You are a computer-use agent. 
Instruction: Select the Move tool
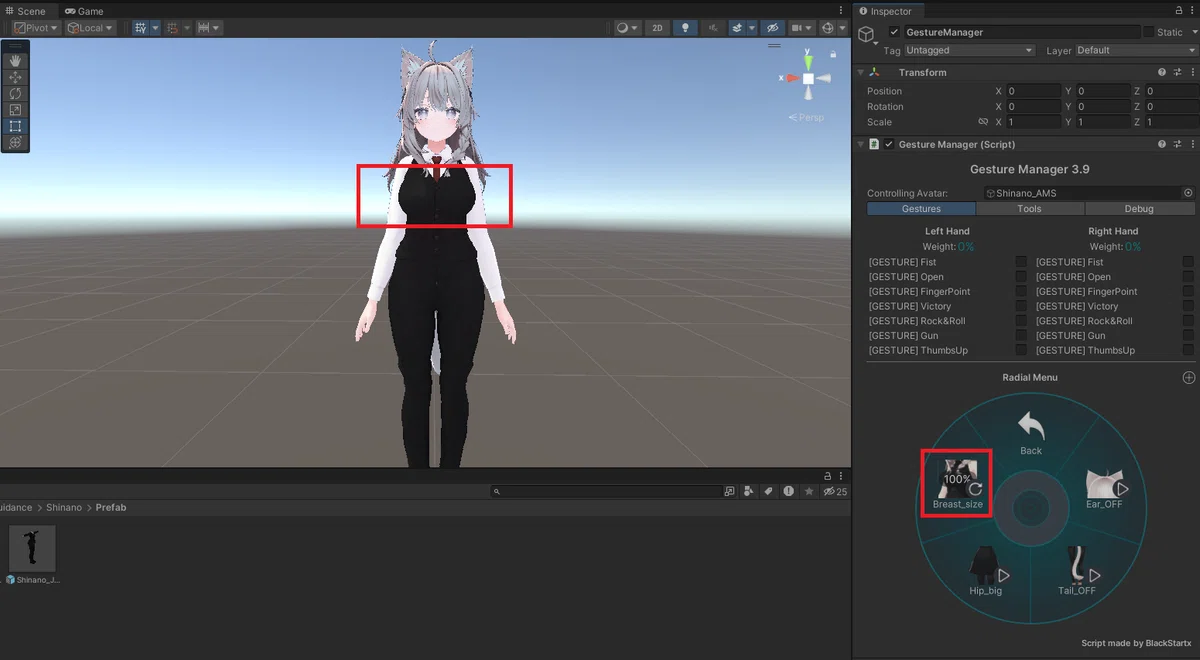(15, 77)
